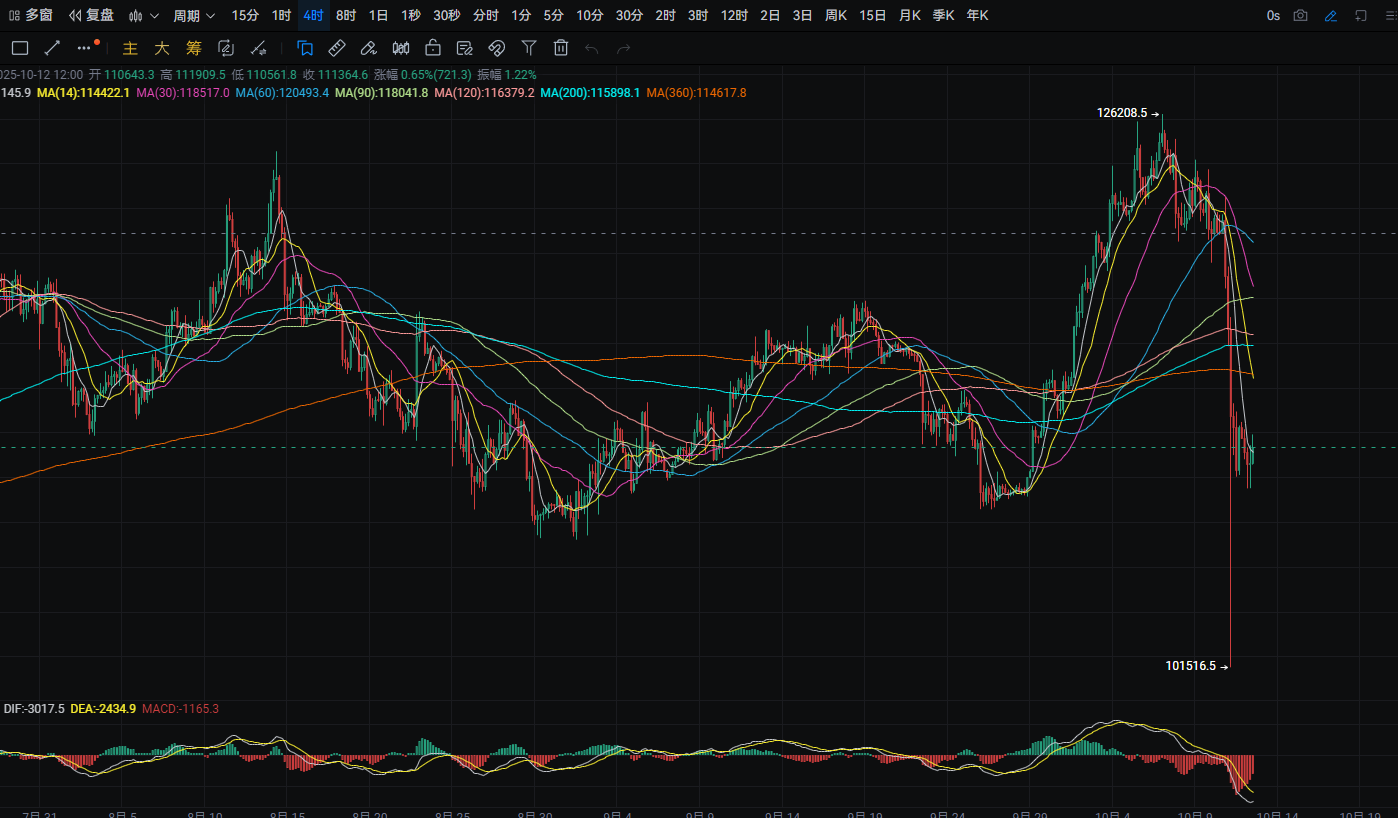The height and width of the screenshot is (818, 1398).
Task: Select the trend line drawing tool
Action: [x=53, y=48]
